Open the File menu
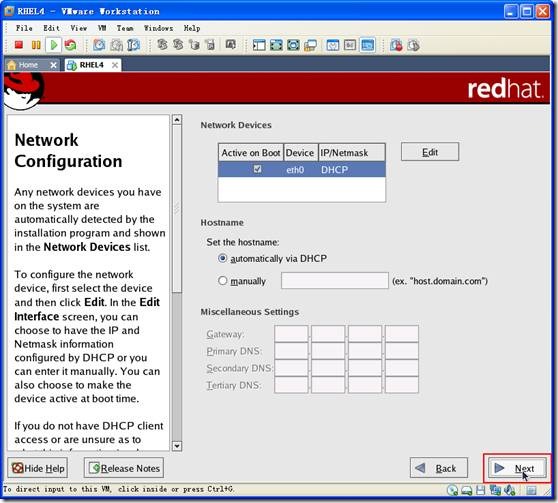The image size is (558, 503). 24,28
